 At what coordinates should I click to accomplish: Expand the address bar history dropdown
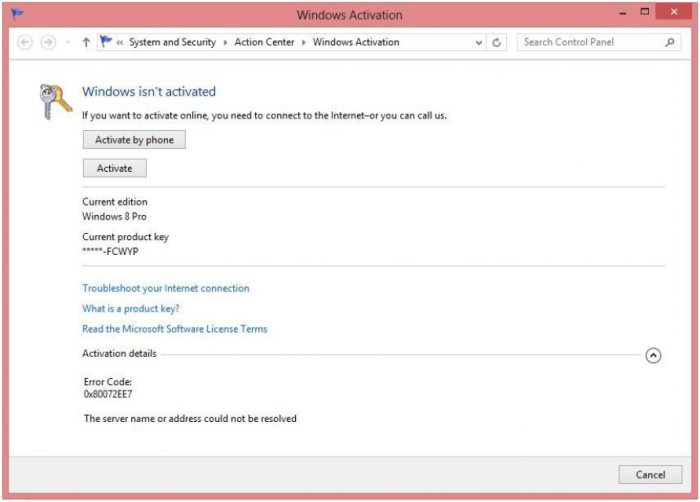coord(478,43)
